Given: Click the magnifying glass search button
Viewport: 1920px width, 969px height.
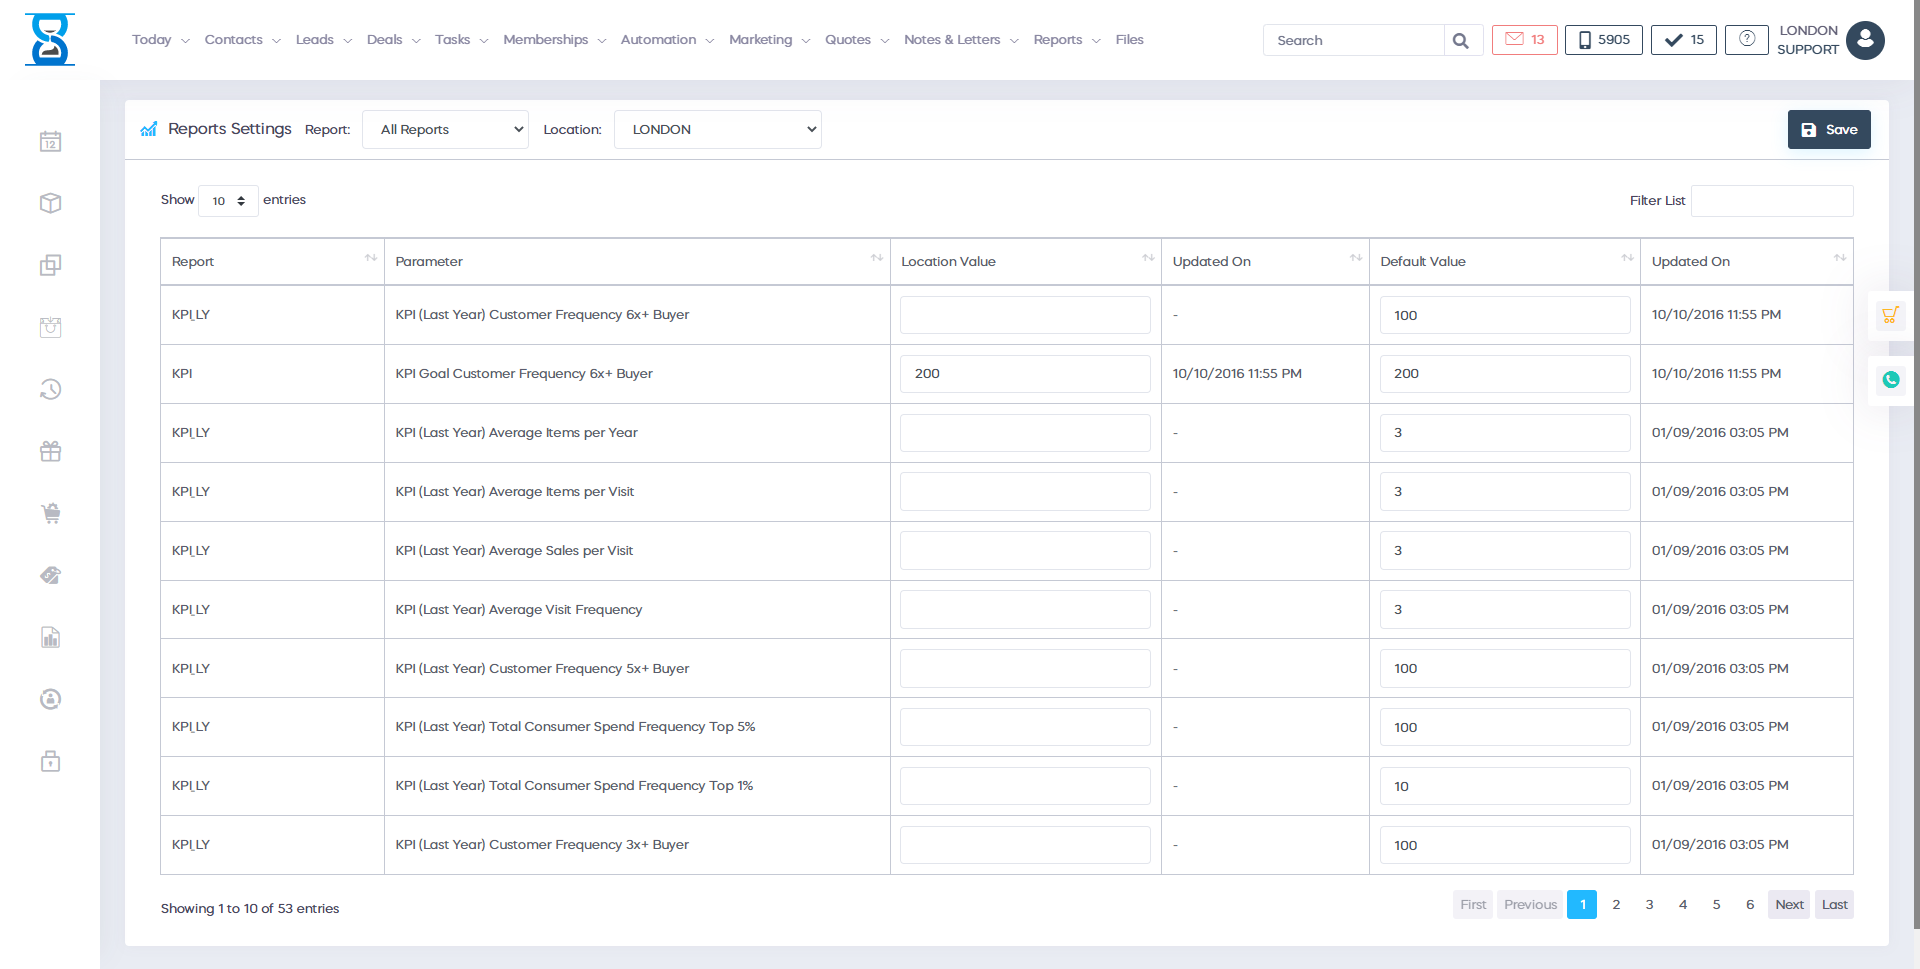Looking at the screenshot, I should [x=1461, y=41].
